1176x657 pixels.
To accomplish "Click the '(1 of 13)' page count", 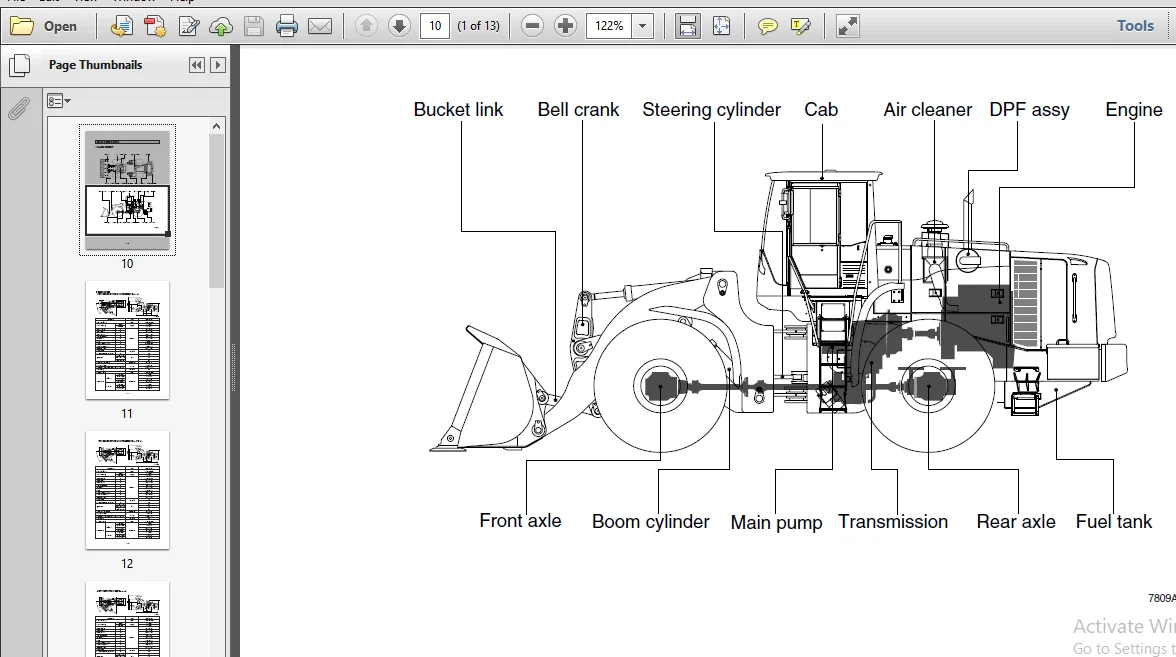I will click(478, 26).
